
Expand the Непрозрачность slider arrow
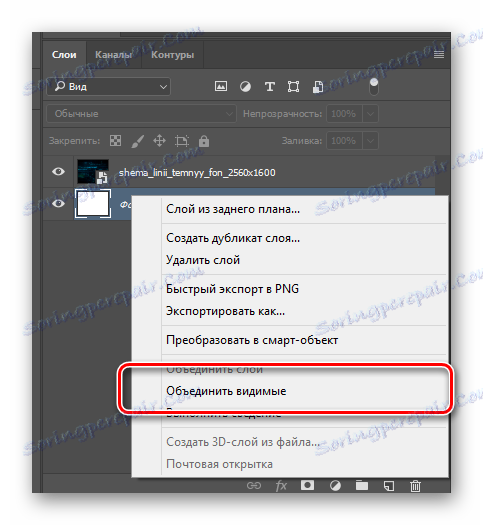pyautogui.click(x=370, y=114)
